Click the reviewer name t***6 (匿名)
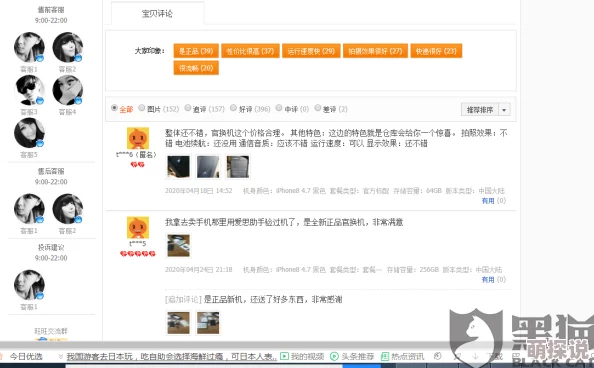This screenshot has width=594, height=368. (136, 154)
